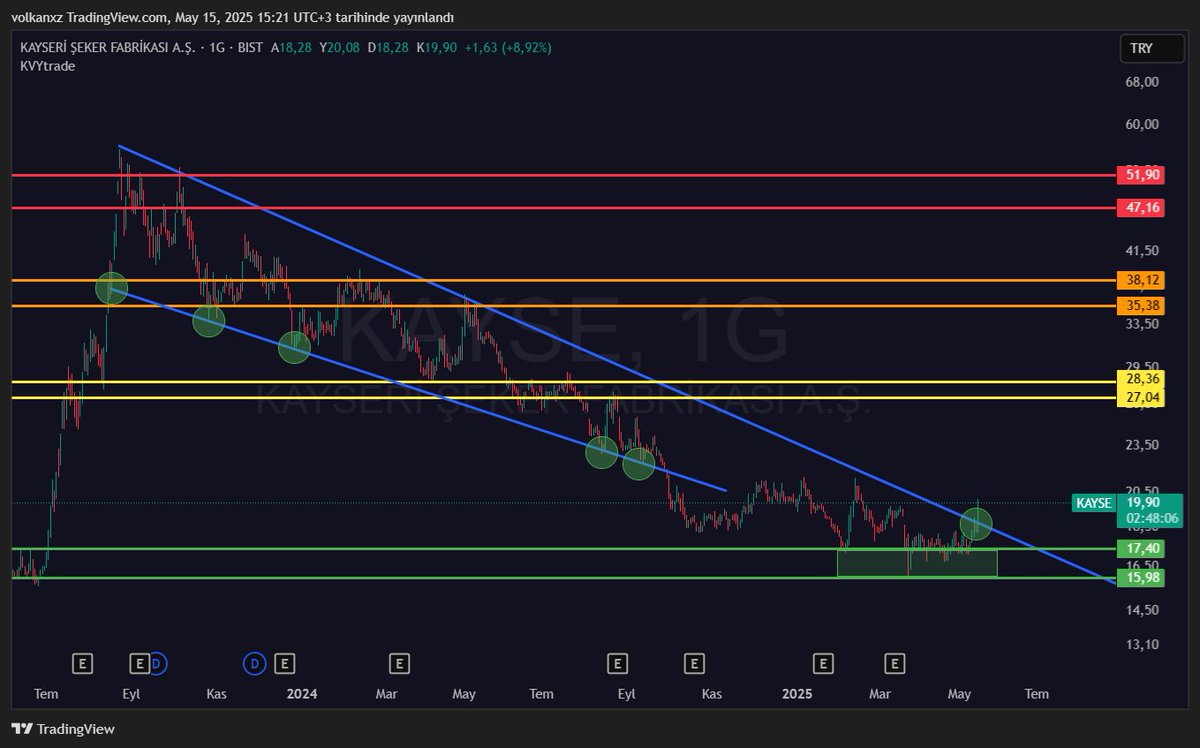Select the 27,04 yellow price label
Image resolution: width=1200 pixels, height=748 pixels.
[x=1143, y=397]
